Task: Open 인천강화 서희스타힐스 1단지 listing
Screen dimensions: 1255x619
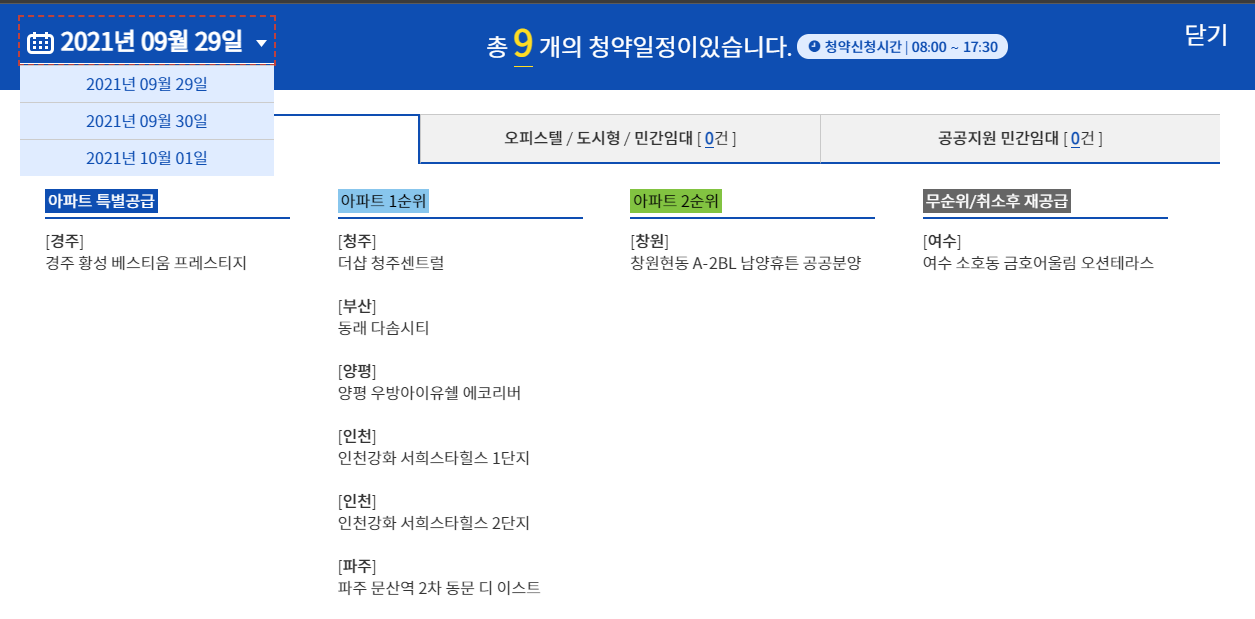Action: point(434,458)
